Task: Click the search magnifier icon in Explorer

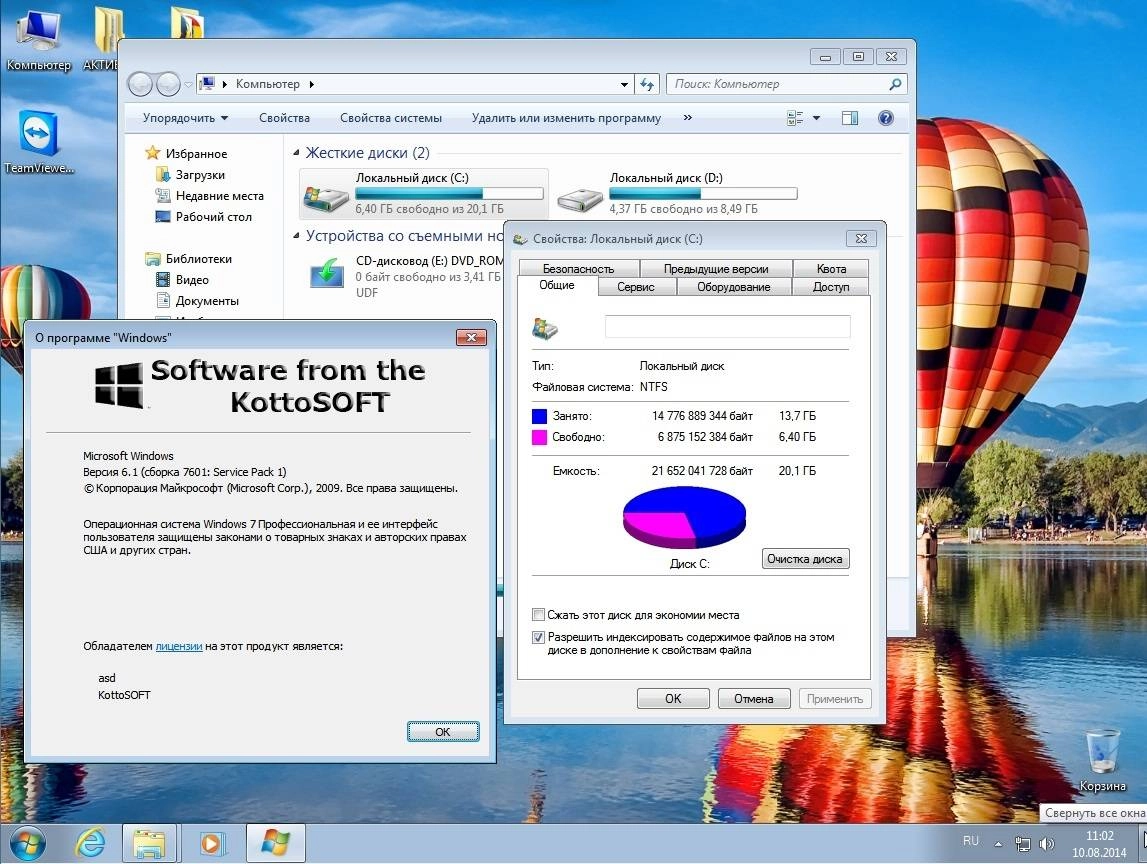Action: [895, 84]
